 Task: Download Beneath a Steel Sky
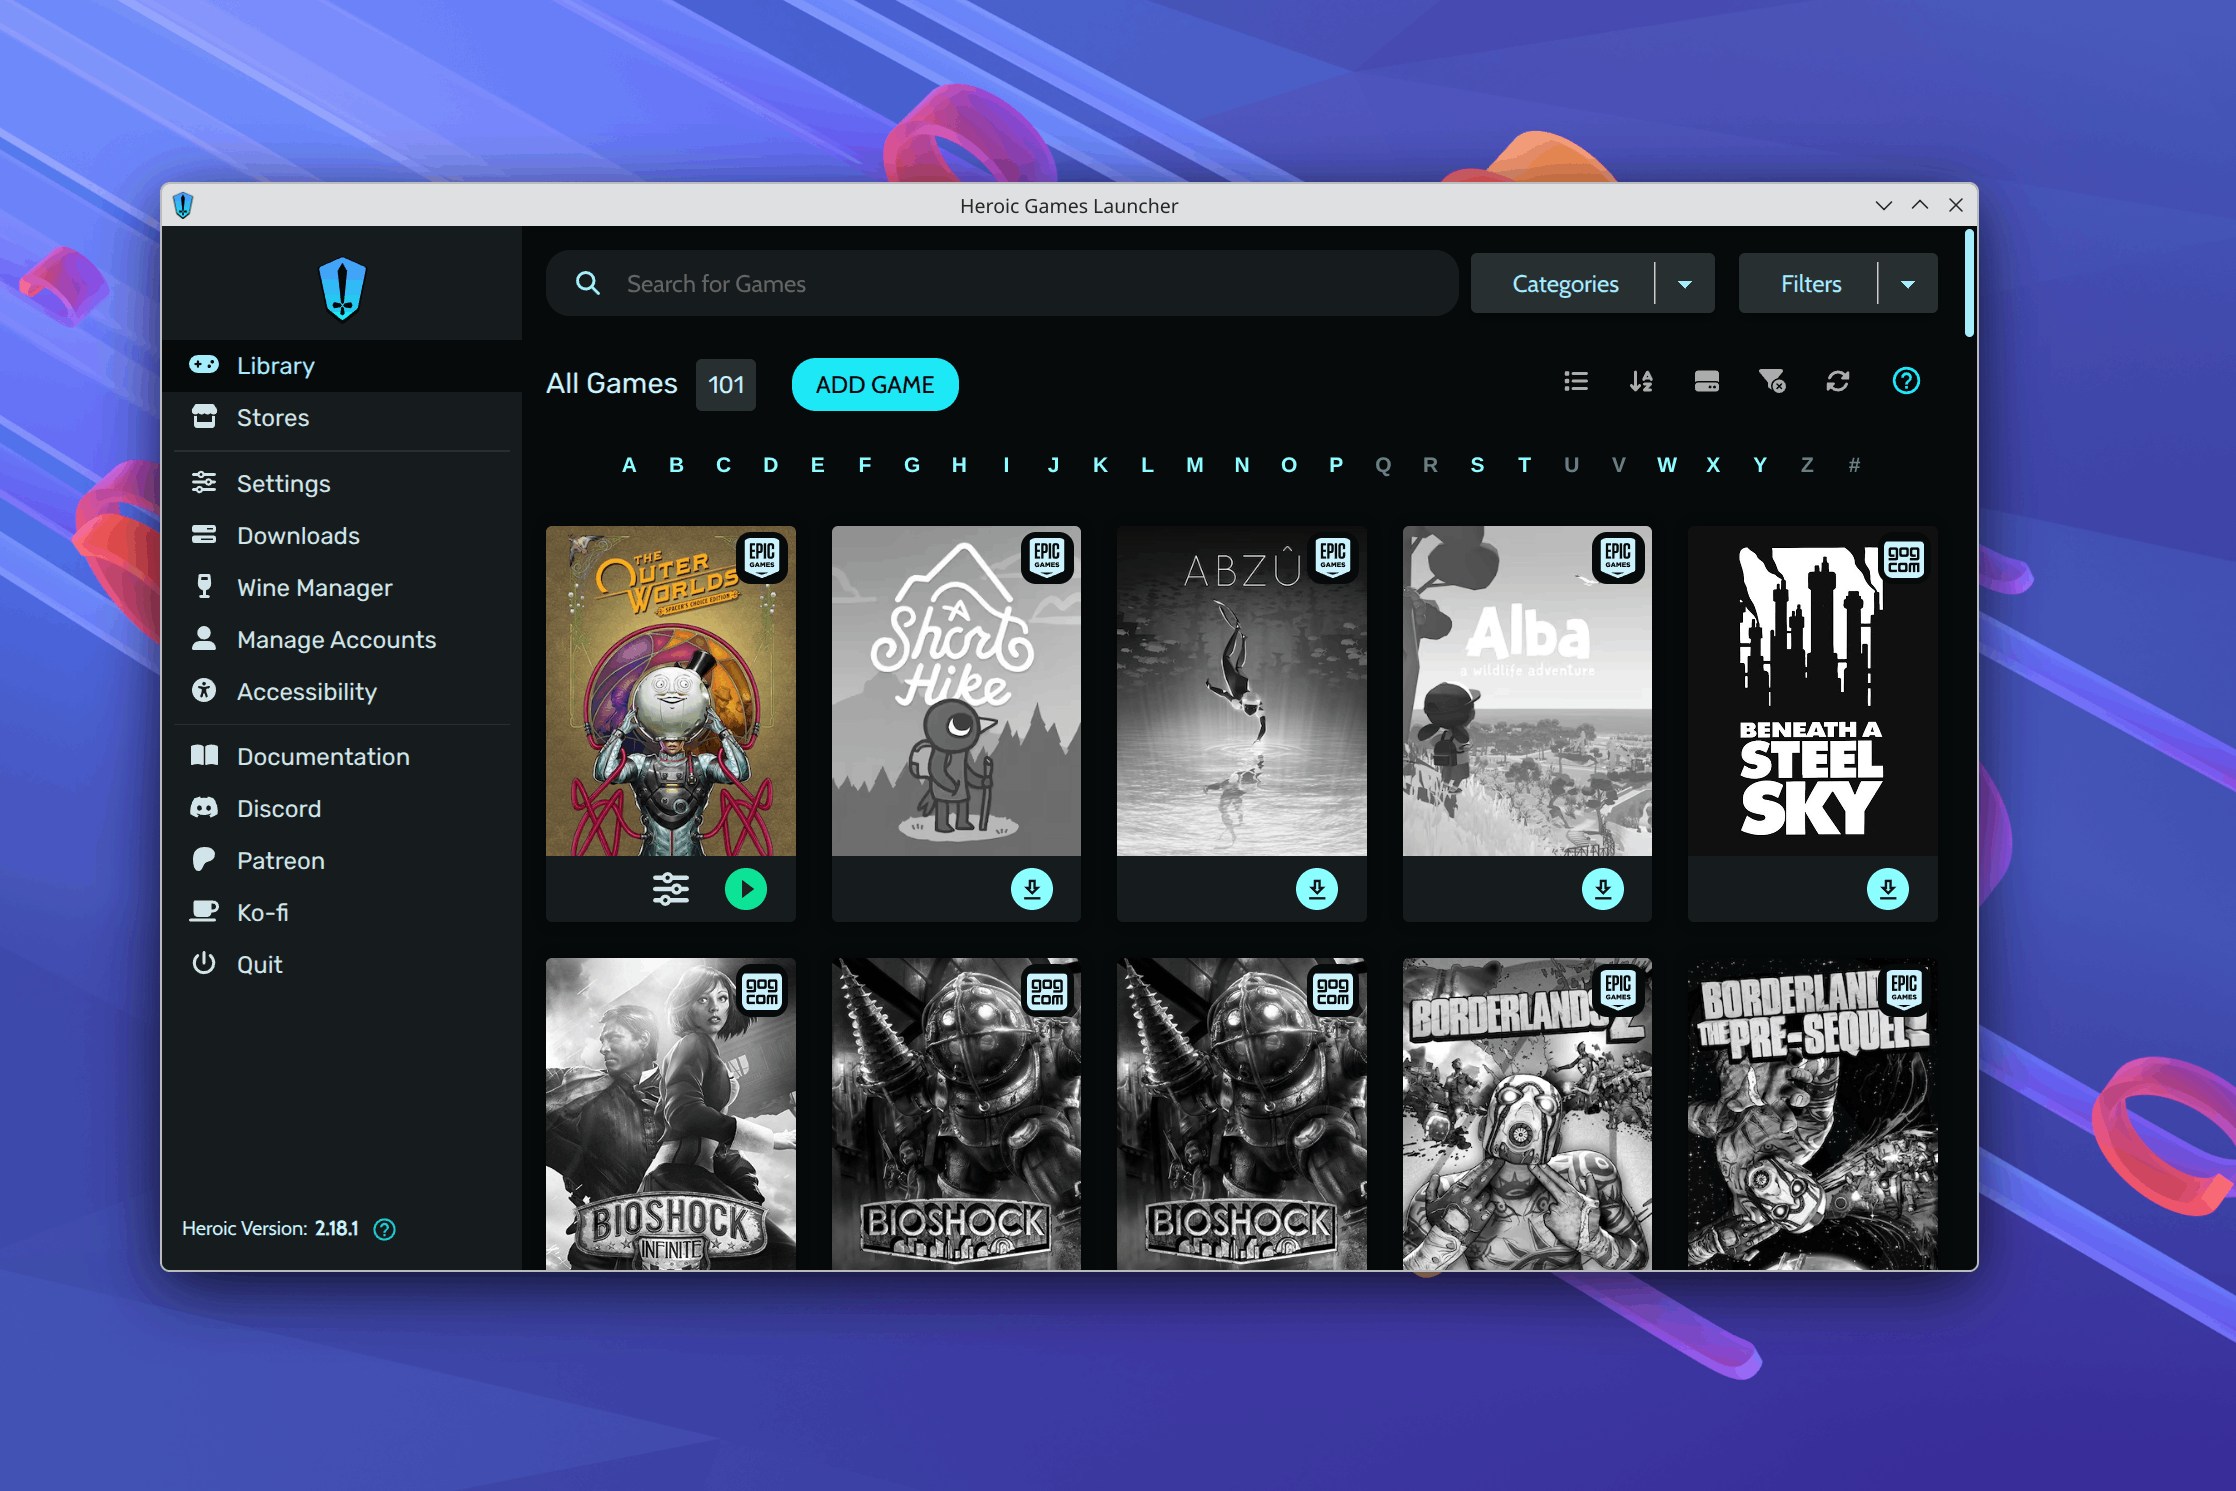[1888, 888]
